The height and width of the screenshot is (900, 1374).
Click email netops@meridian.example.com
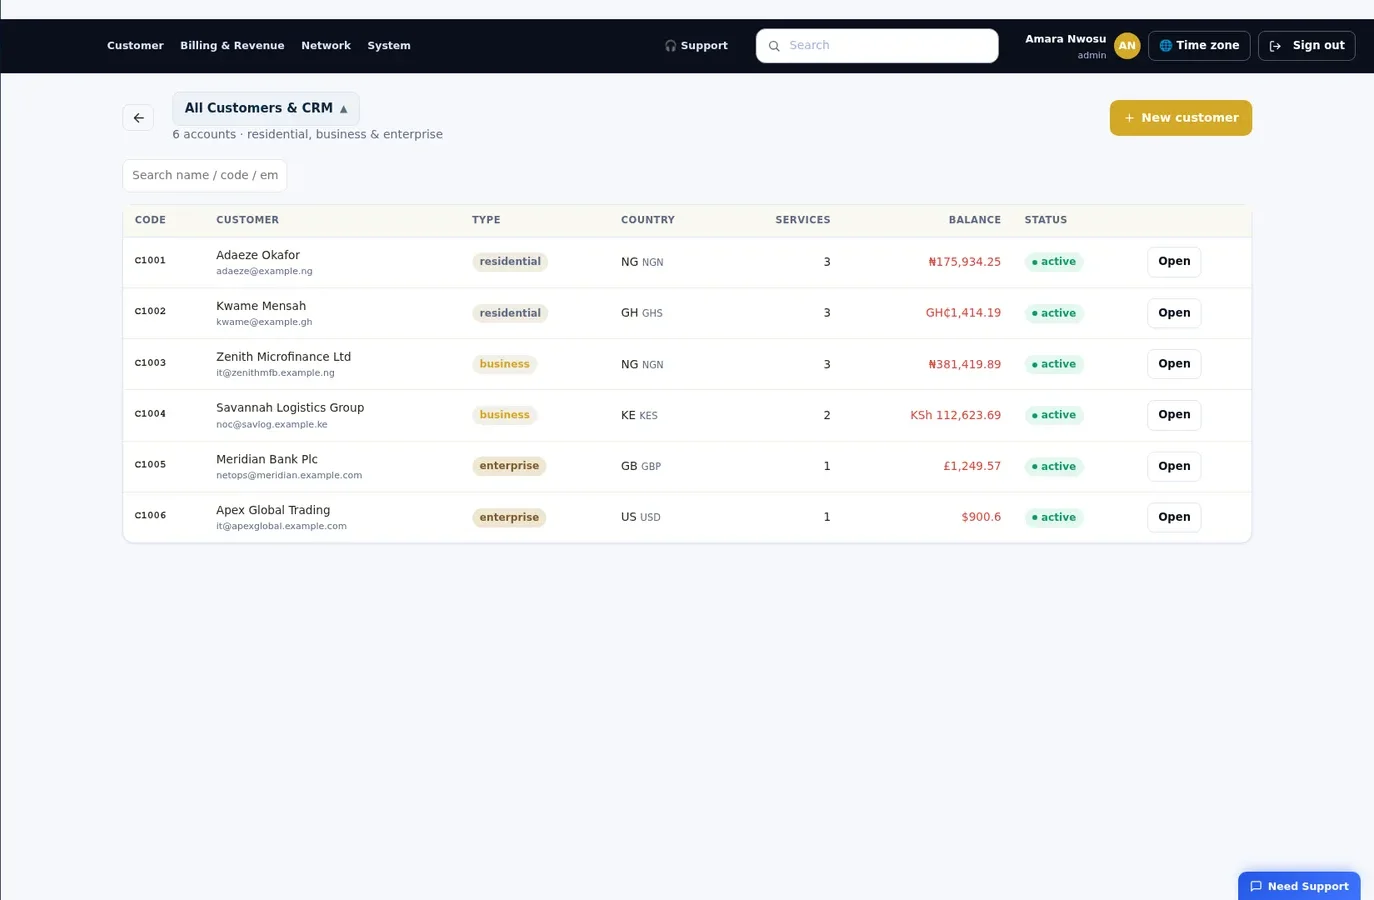(x=289, y=476)
